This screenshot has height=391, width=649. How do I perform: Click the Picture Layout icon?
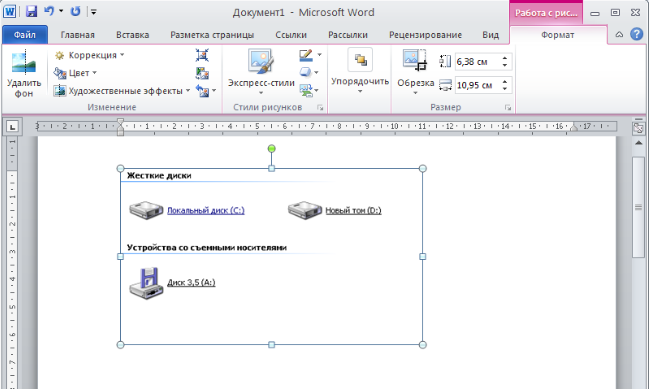click(306, 90)
